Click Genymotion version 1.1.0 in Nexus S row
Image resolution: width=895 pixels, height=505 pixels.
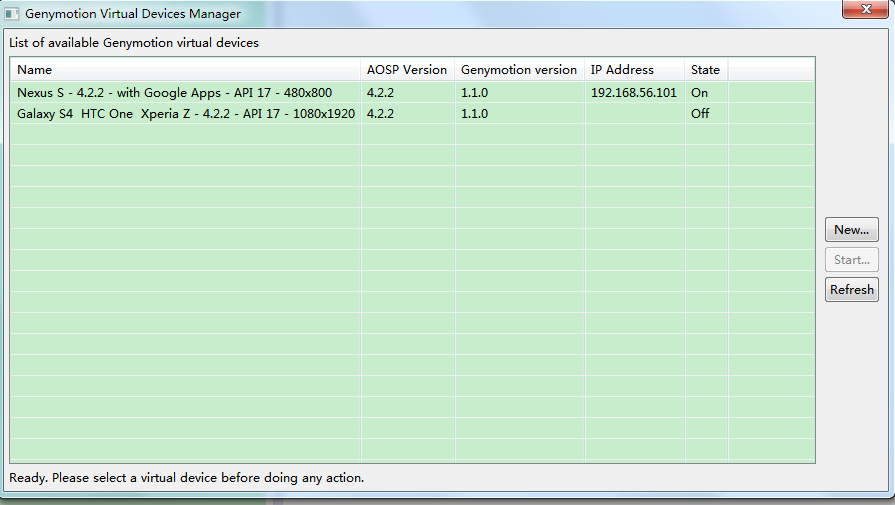click(x=474, y=92)
